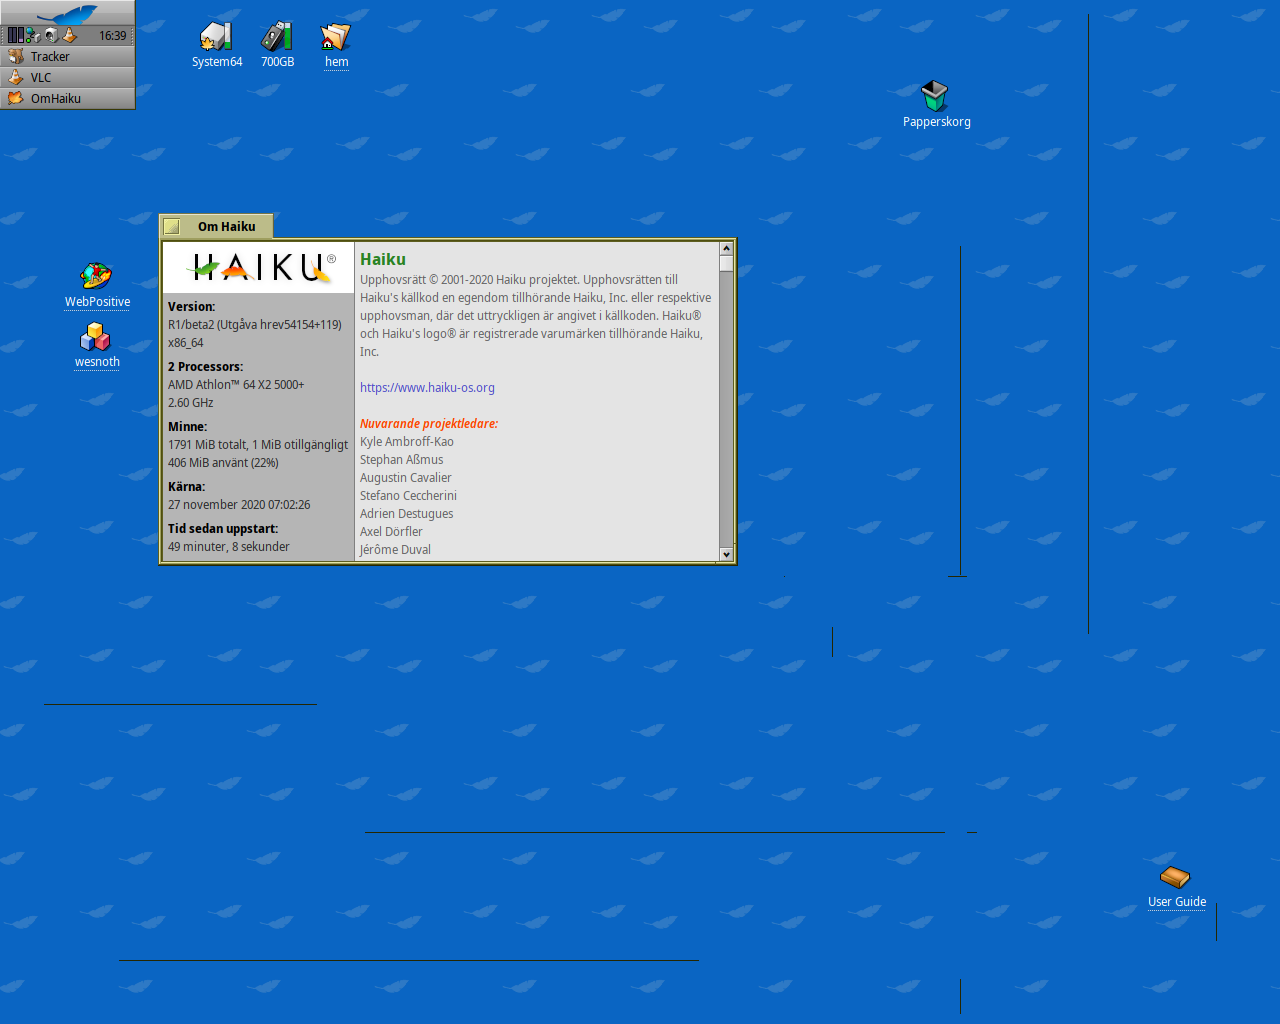Open the Papperskorg trash icon

[x=935, y=96]
